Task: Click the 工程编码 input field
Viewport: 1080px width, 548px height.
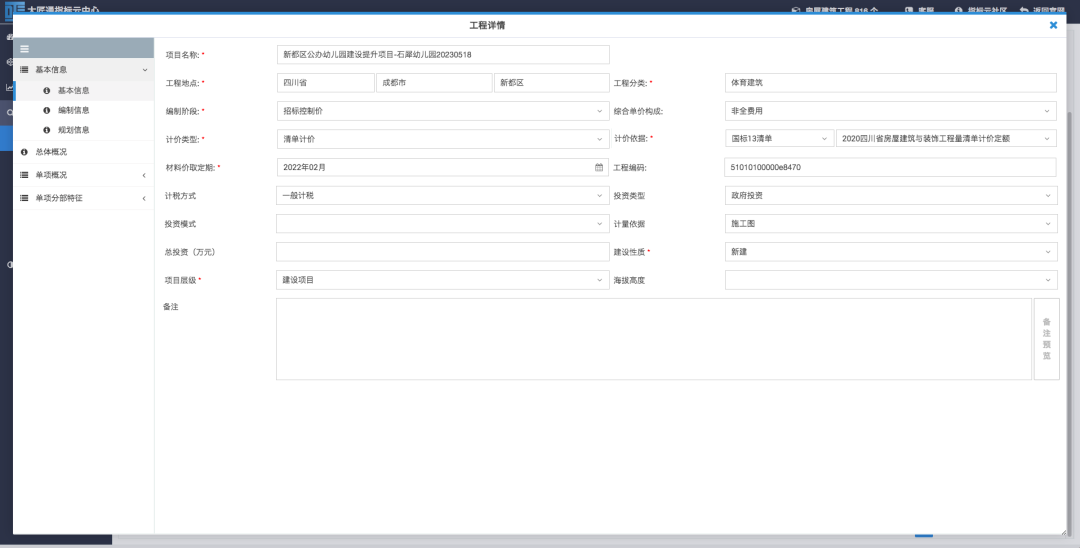Action: pyautogui.click(x=890, y=167)
